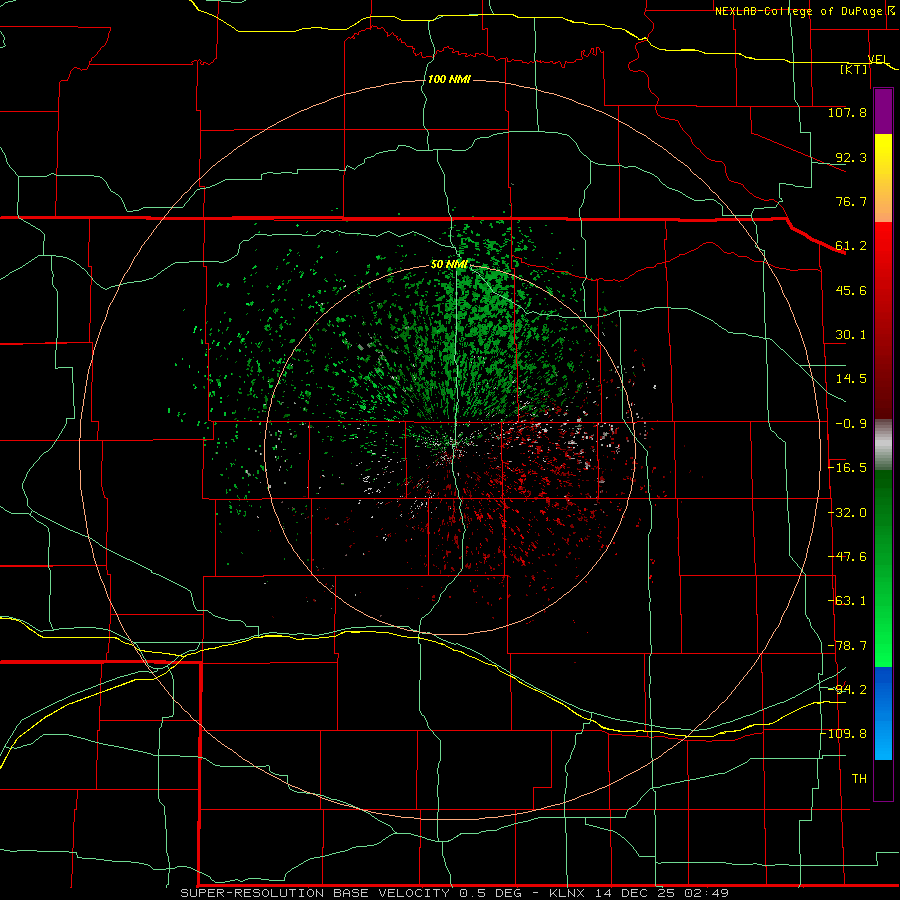The width and height of the screenshot is (900, 900).
Task: Click the -47.6 legend value
Action: [848, 557]
